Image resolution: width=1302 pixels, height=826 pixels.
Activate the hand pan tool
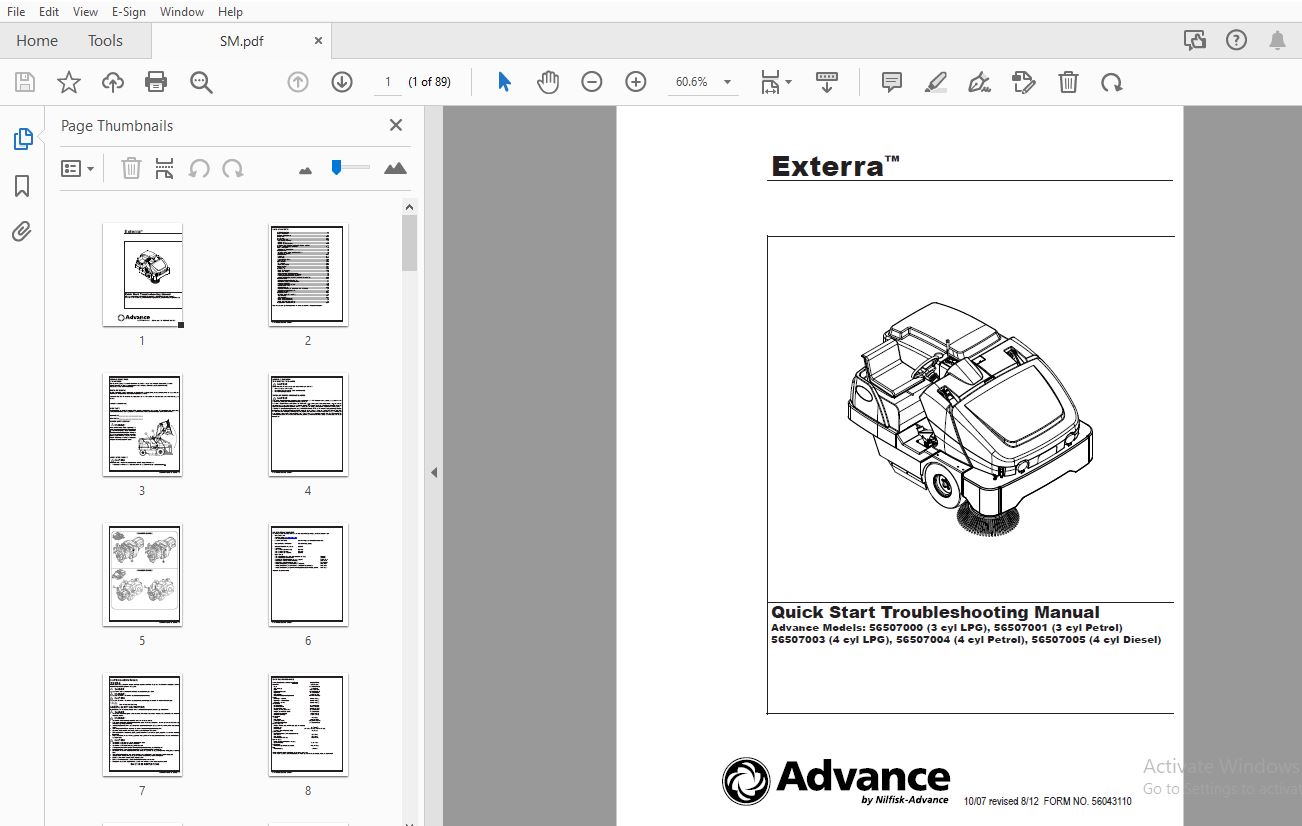click(x=548, y=82)
